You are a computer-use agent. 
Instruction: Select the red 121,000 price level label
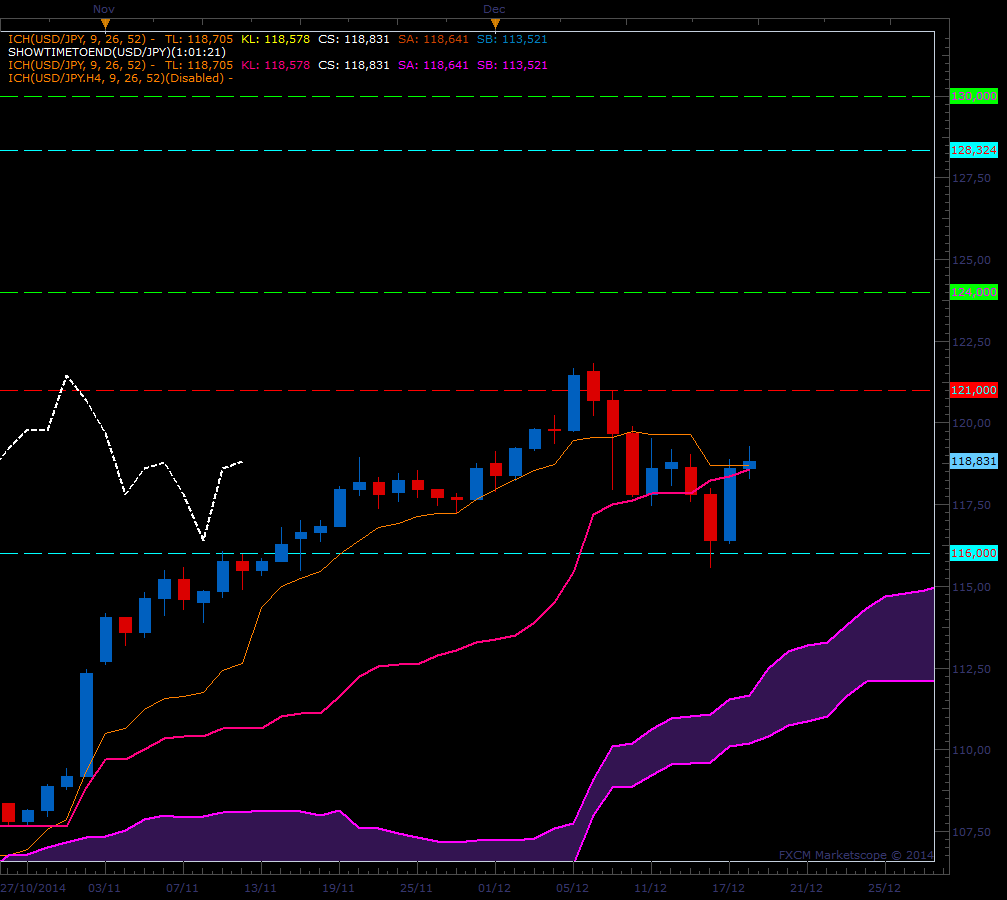click(x=973, y=390)
